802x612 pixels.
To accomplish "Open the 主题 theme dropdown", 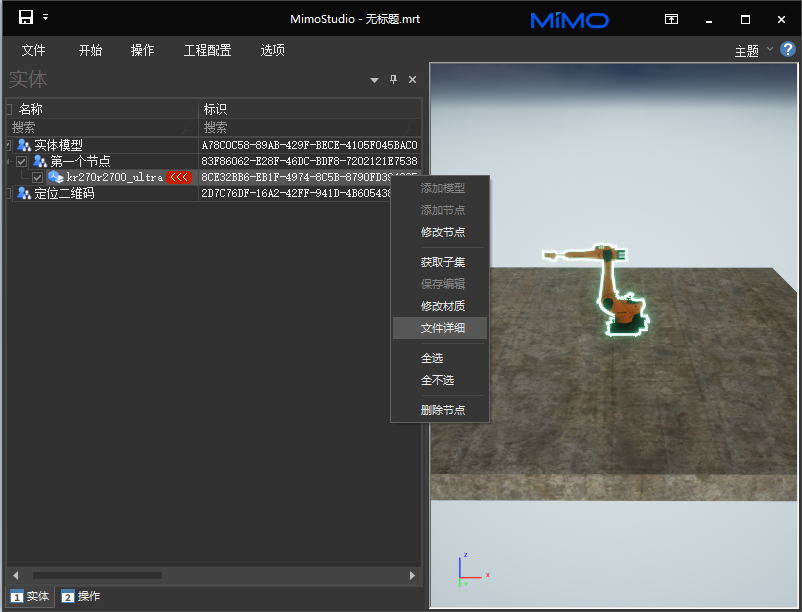I will pos(752,51).
